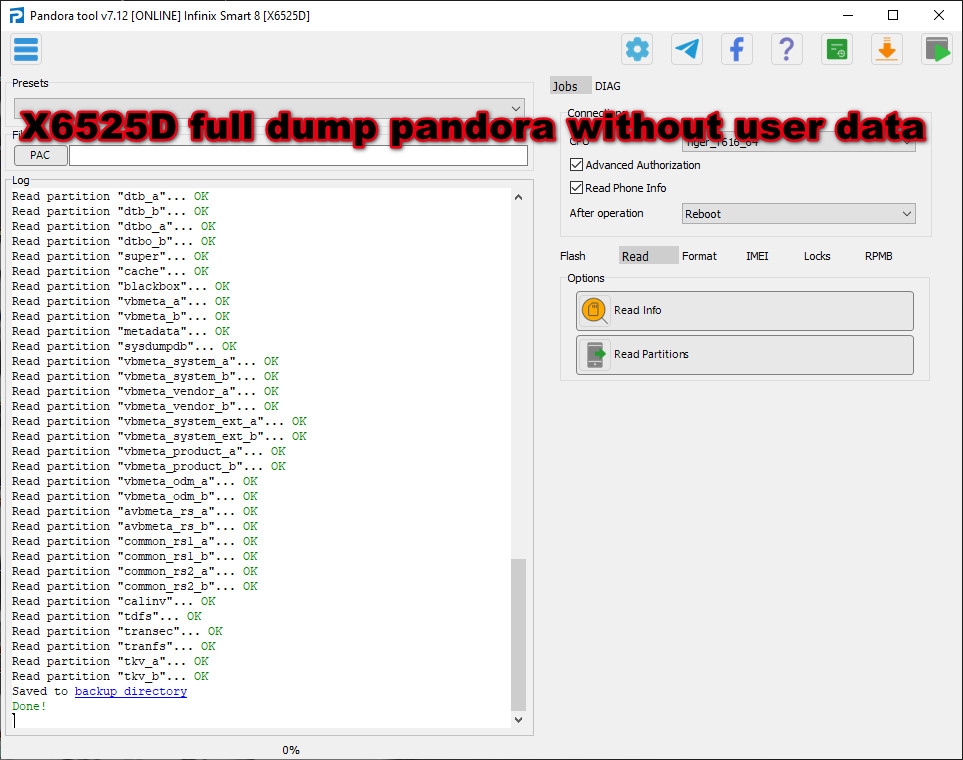Image resolution: width=963 pixels, height=760 pixels.
Task: Switch to the Flash tab
Action: coord(573,256)
